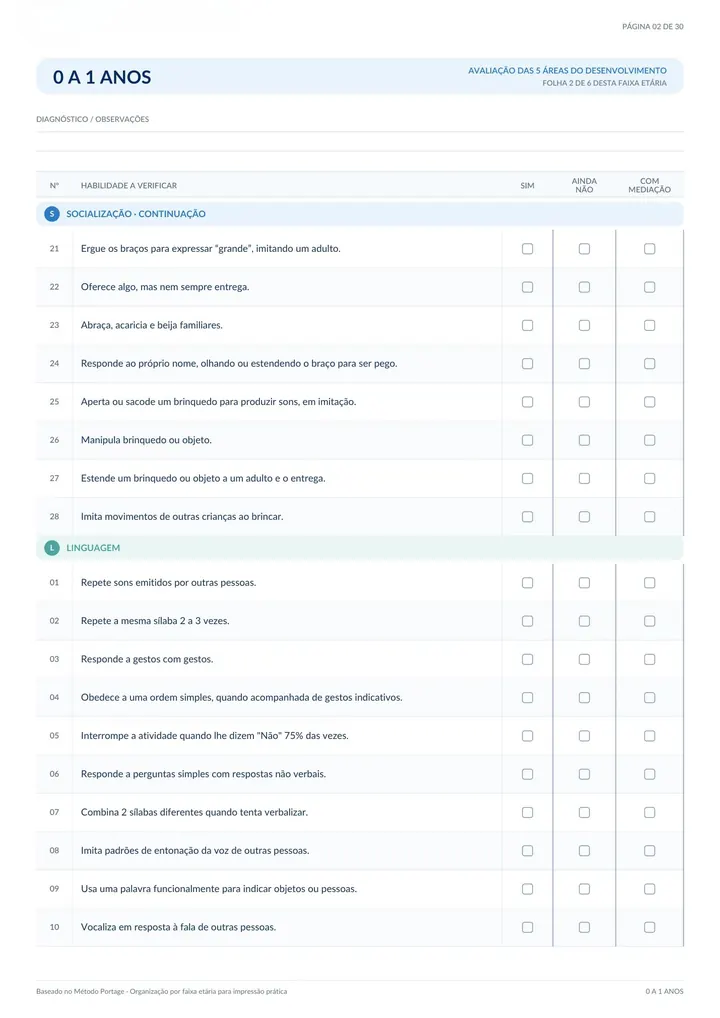This screenshot has width=720, height=1018.
Task: Check SIM for item 21 Ergue os braços
Action: click(527, 249)
